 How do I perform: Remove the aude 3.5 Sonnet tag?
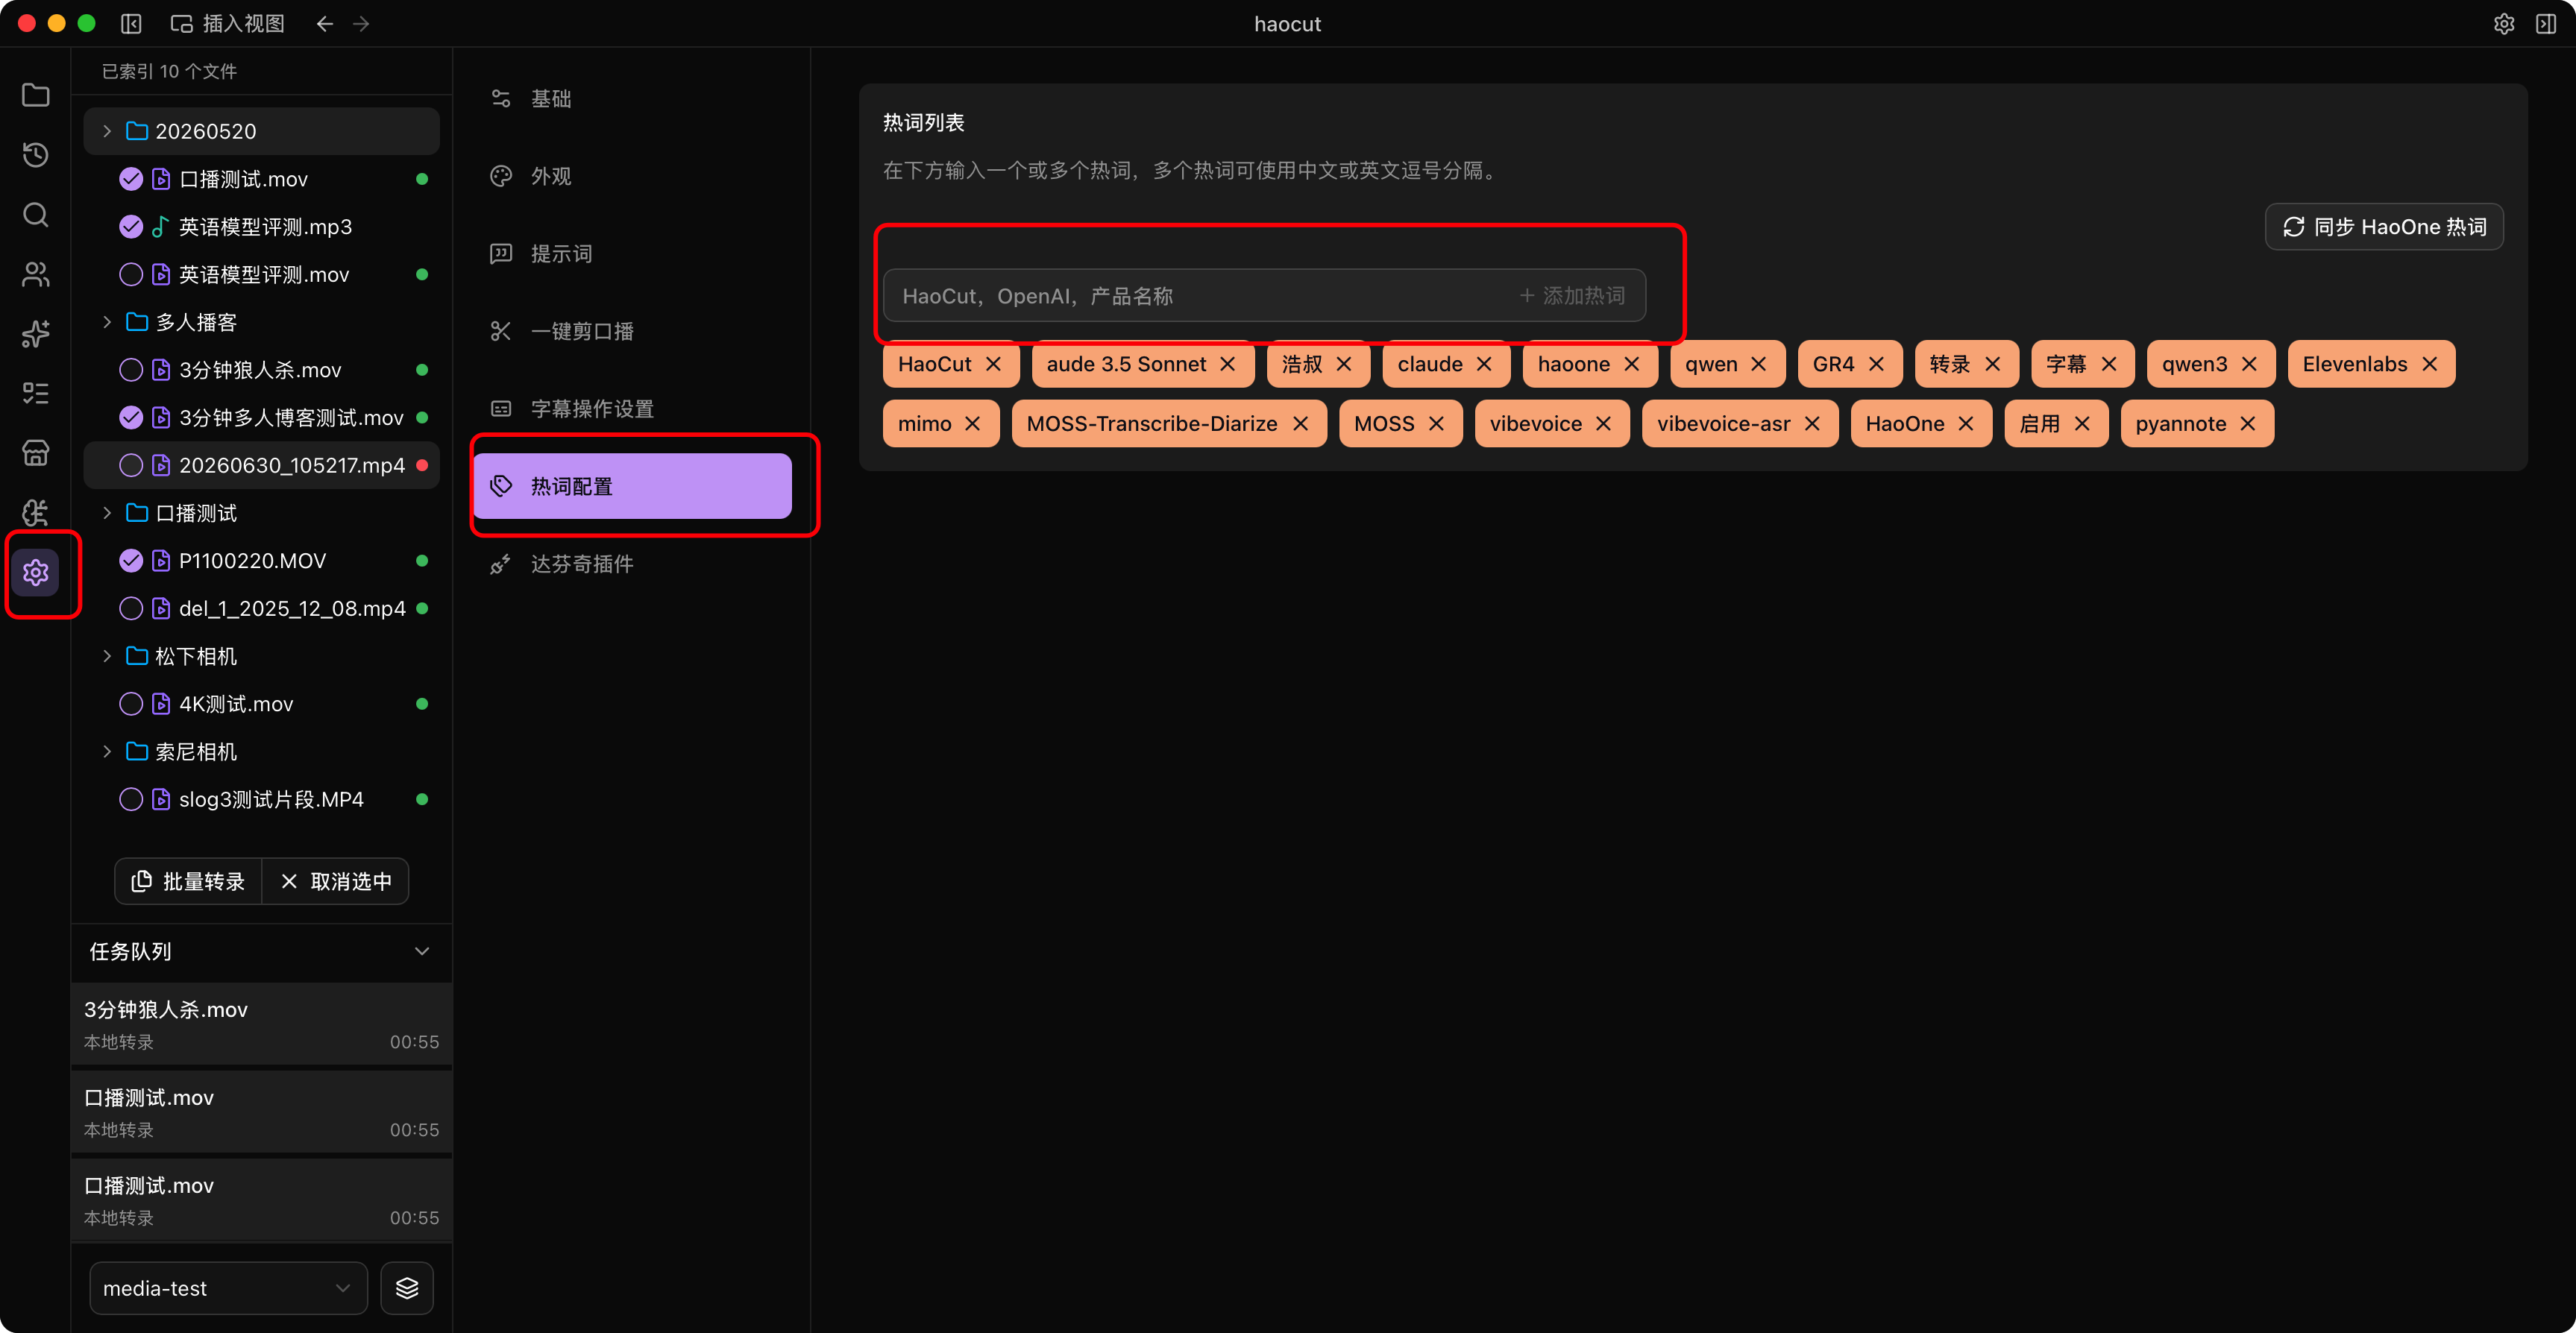point(1228,364)
